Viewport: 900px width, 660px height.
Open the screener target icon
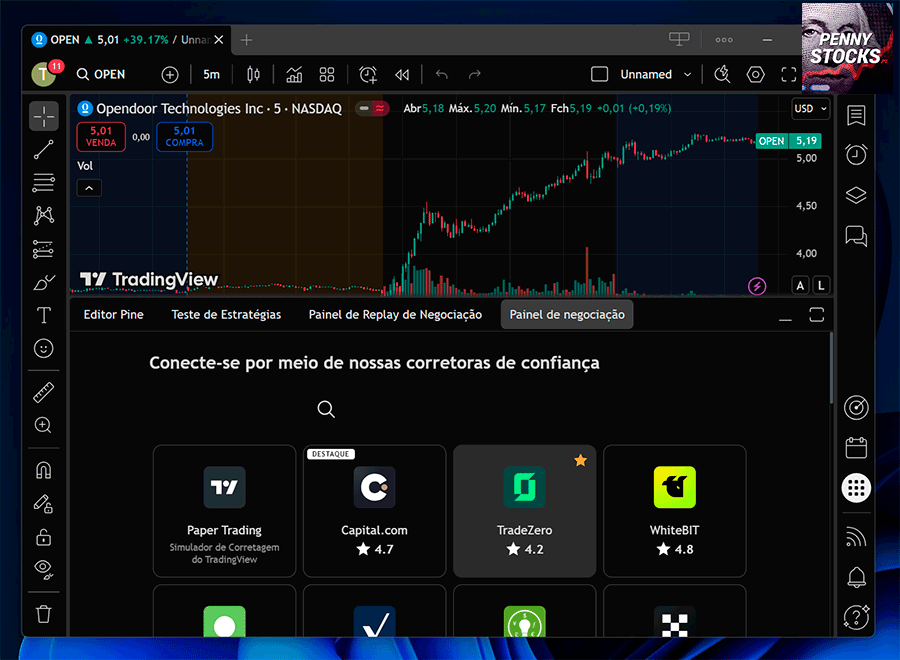point(856,407)
